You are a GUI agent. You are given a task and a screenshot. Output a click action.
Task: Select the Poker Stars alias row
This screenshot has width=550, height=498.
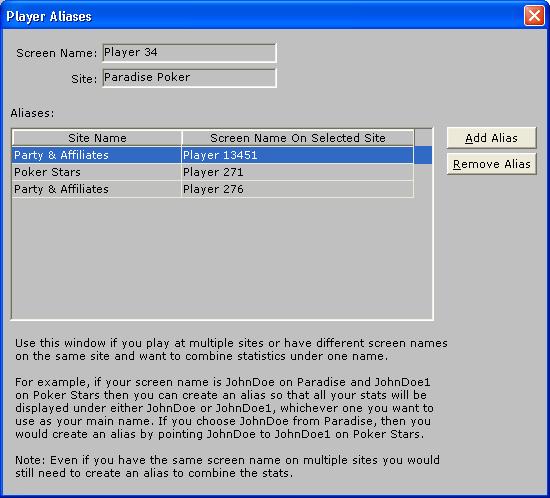pos(213,172)
